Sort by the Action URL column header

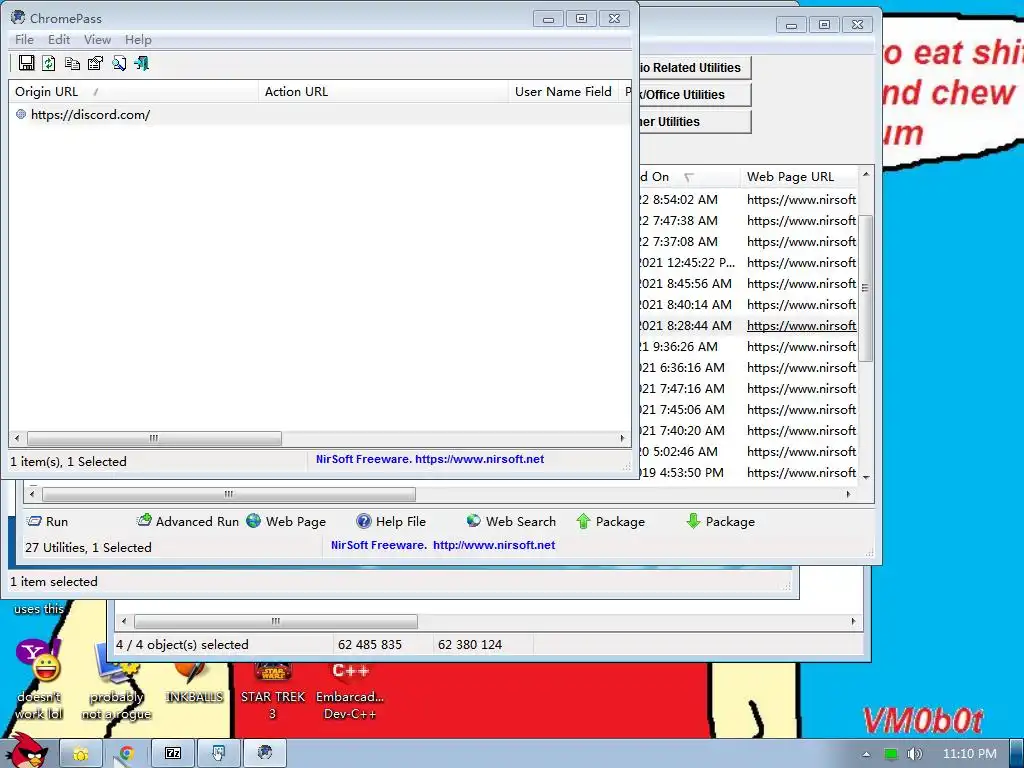click(x=383, y=91)
